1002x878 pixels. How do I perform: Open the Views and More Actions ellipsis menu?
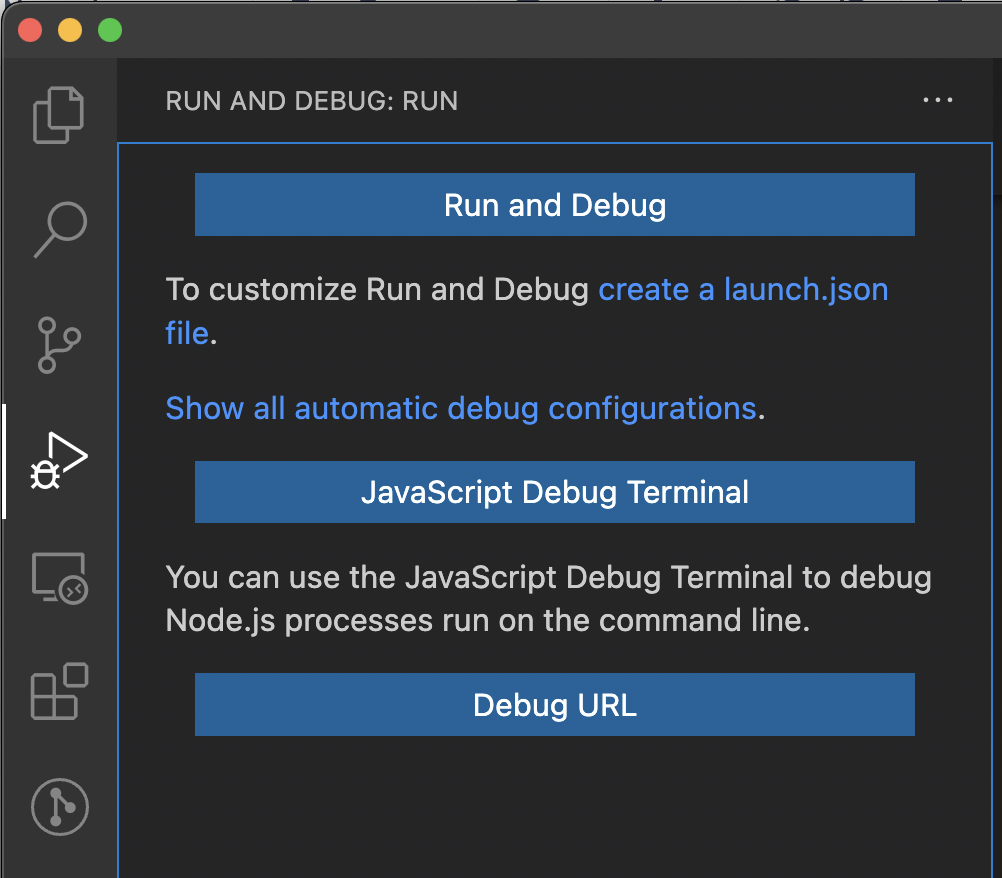[x=937, y=100]
